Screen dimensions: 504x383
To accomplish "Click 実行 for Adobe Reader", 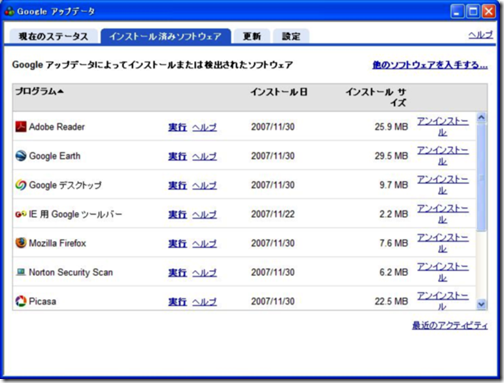I will [x=177, y=127].
